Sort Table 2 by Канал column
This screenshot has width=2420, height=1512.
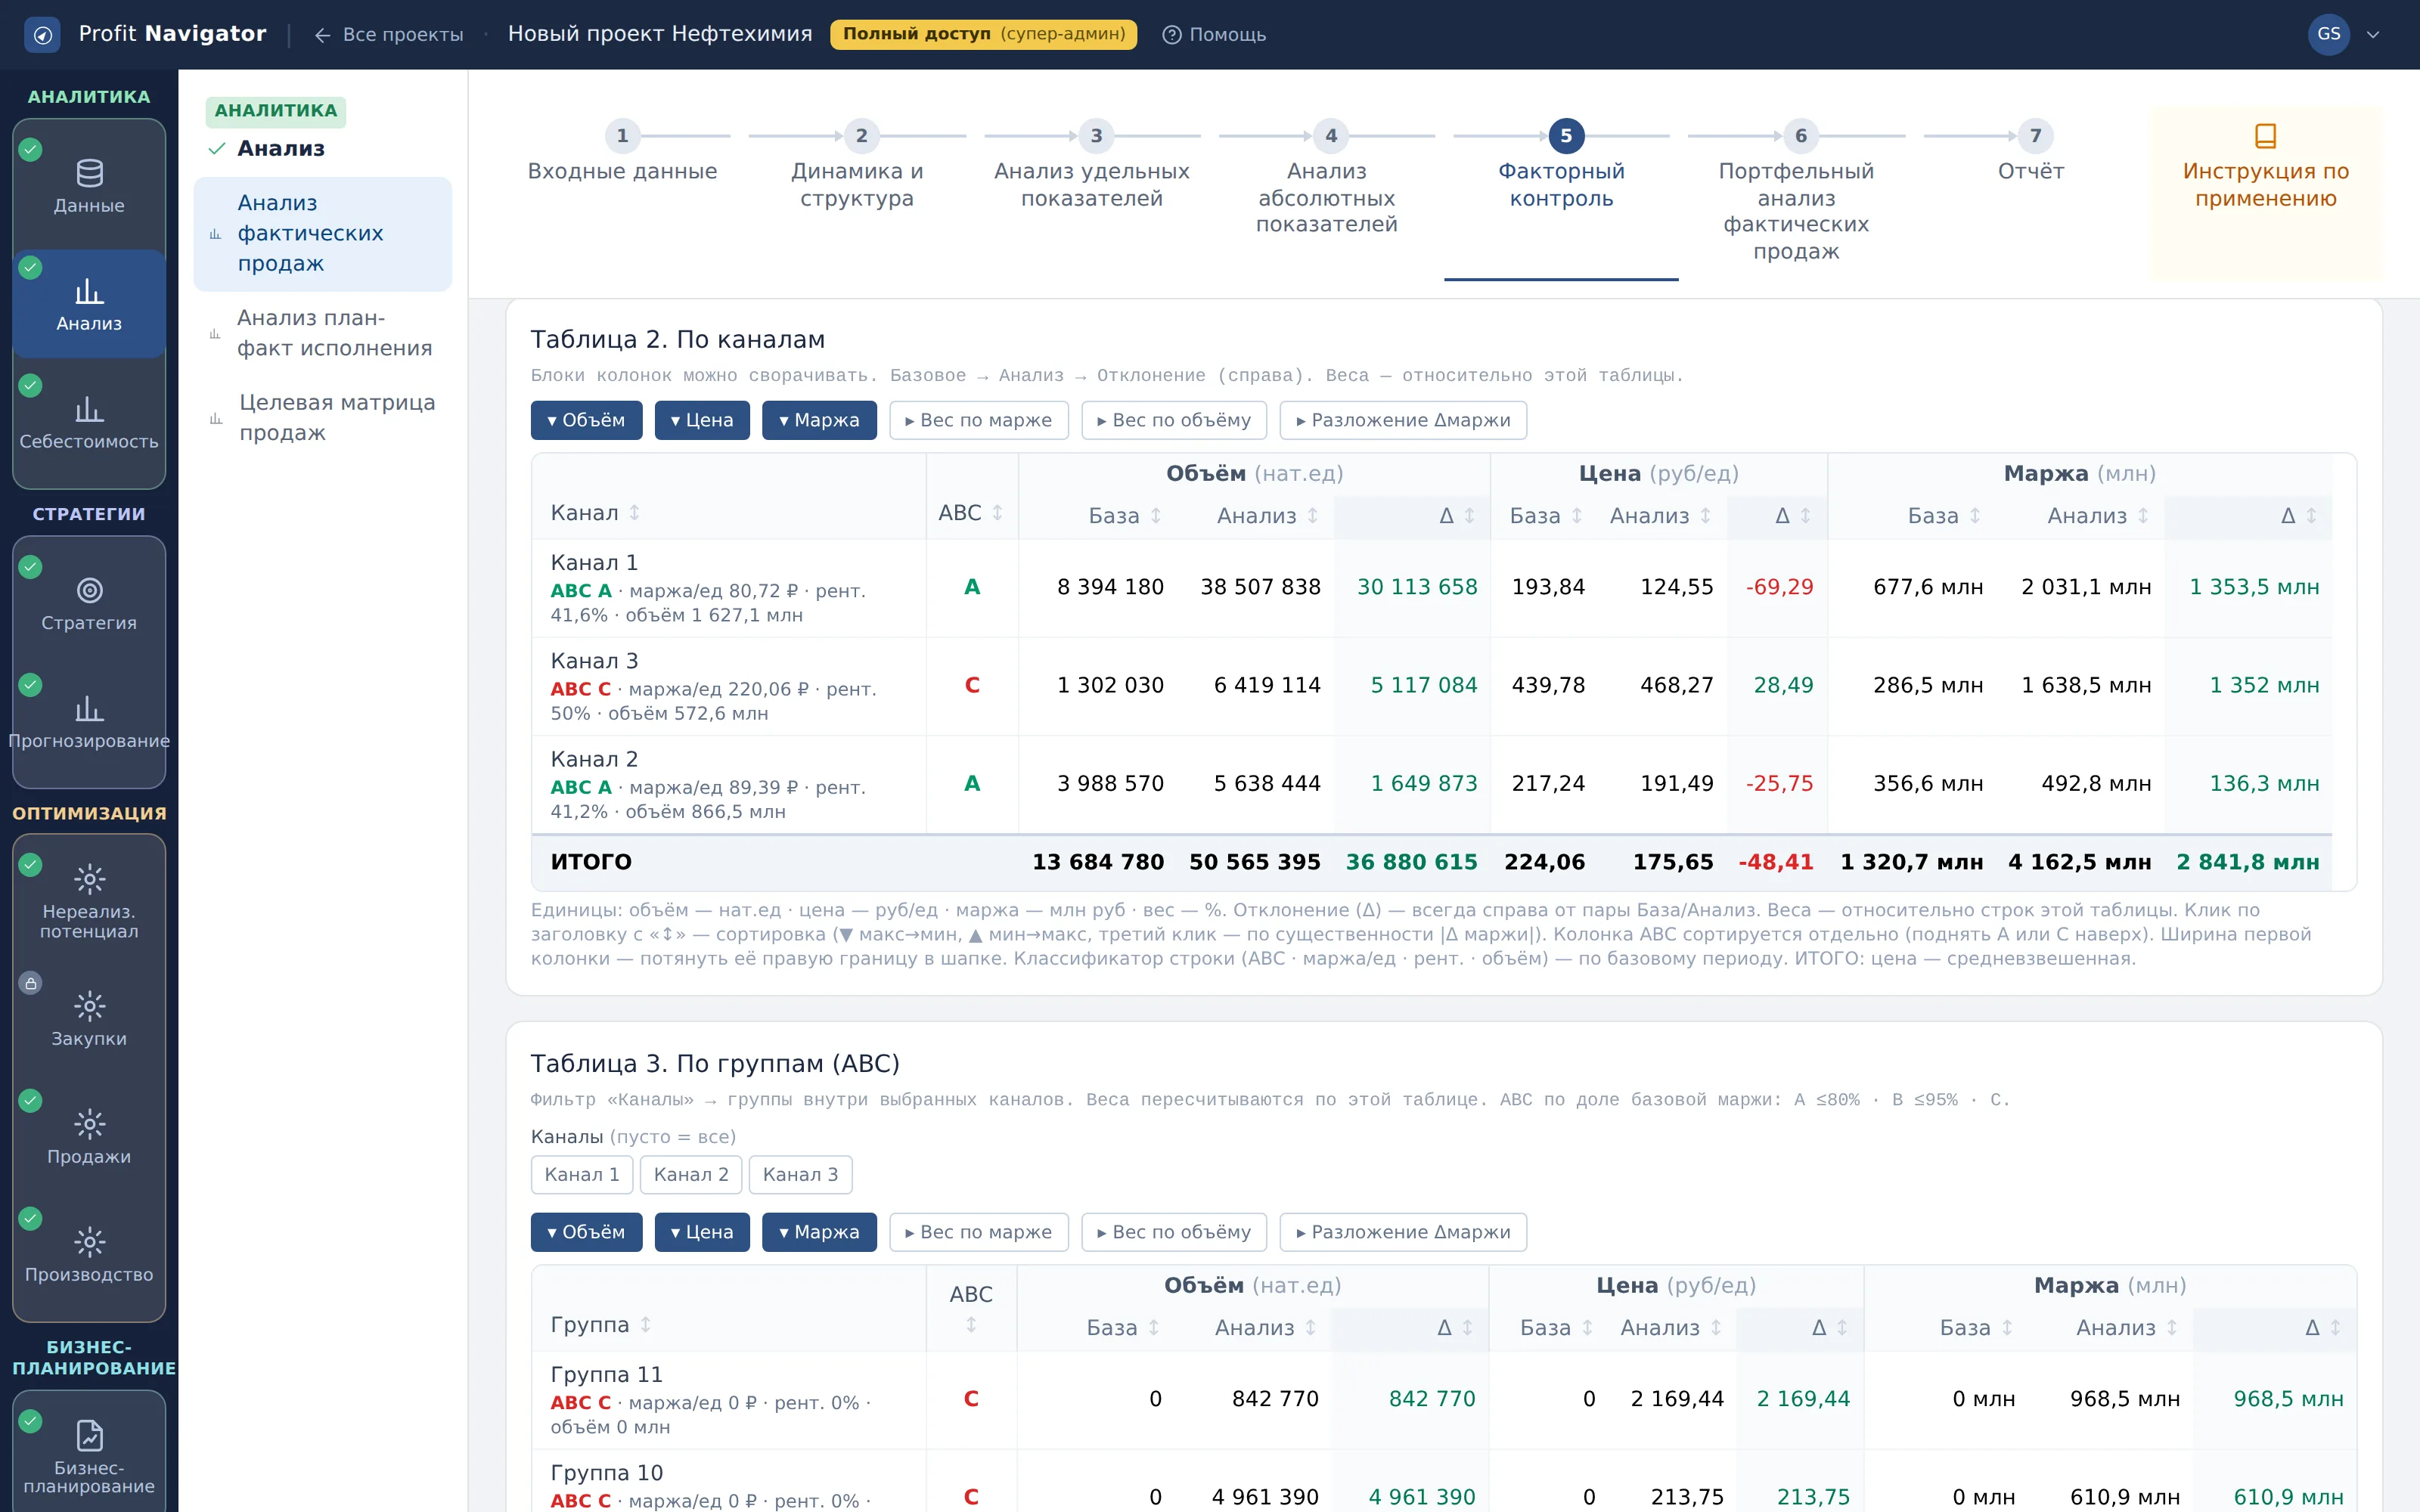click(x=595, y=513)
